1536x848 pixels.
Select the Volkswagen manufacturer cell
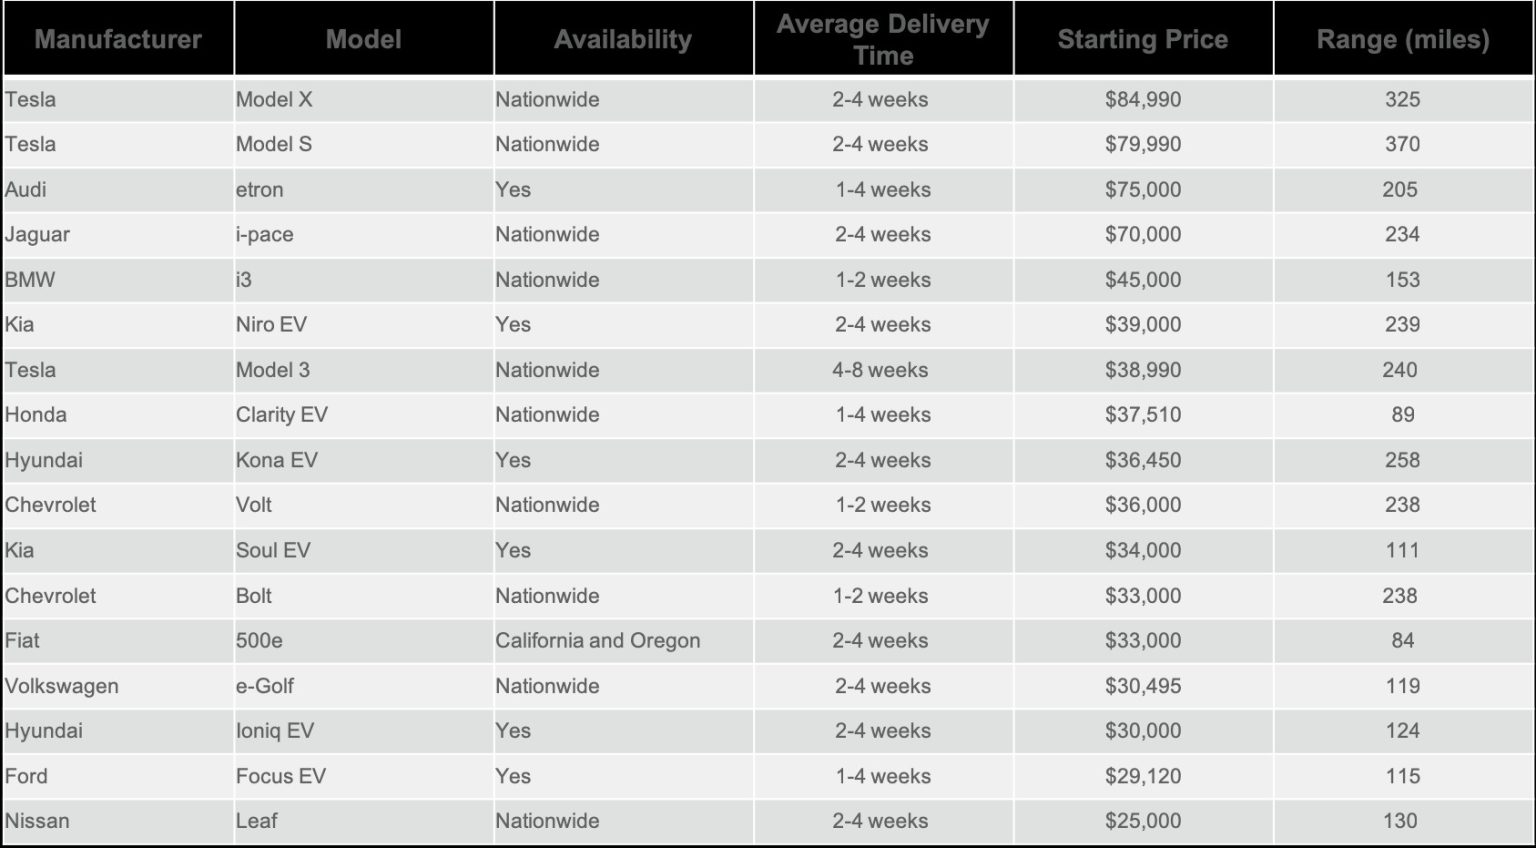(x=61, y=686)
